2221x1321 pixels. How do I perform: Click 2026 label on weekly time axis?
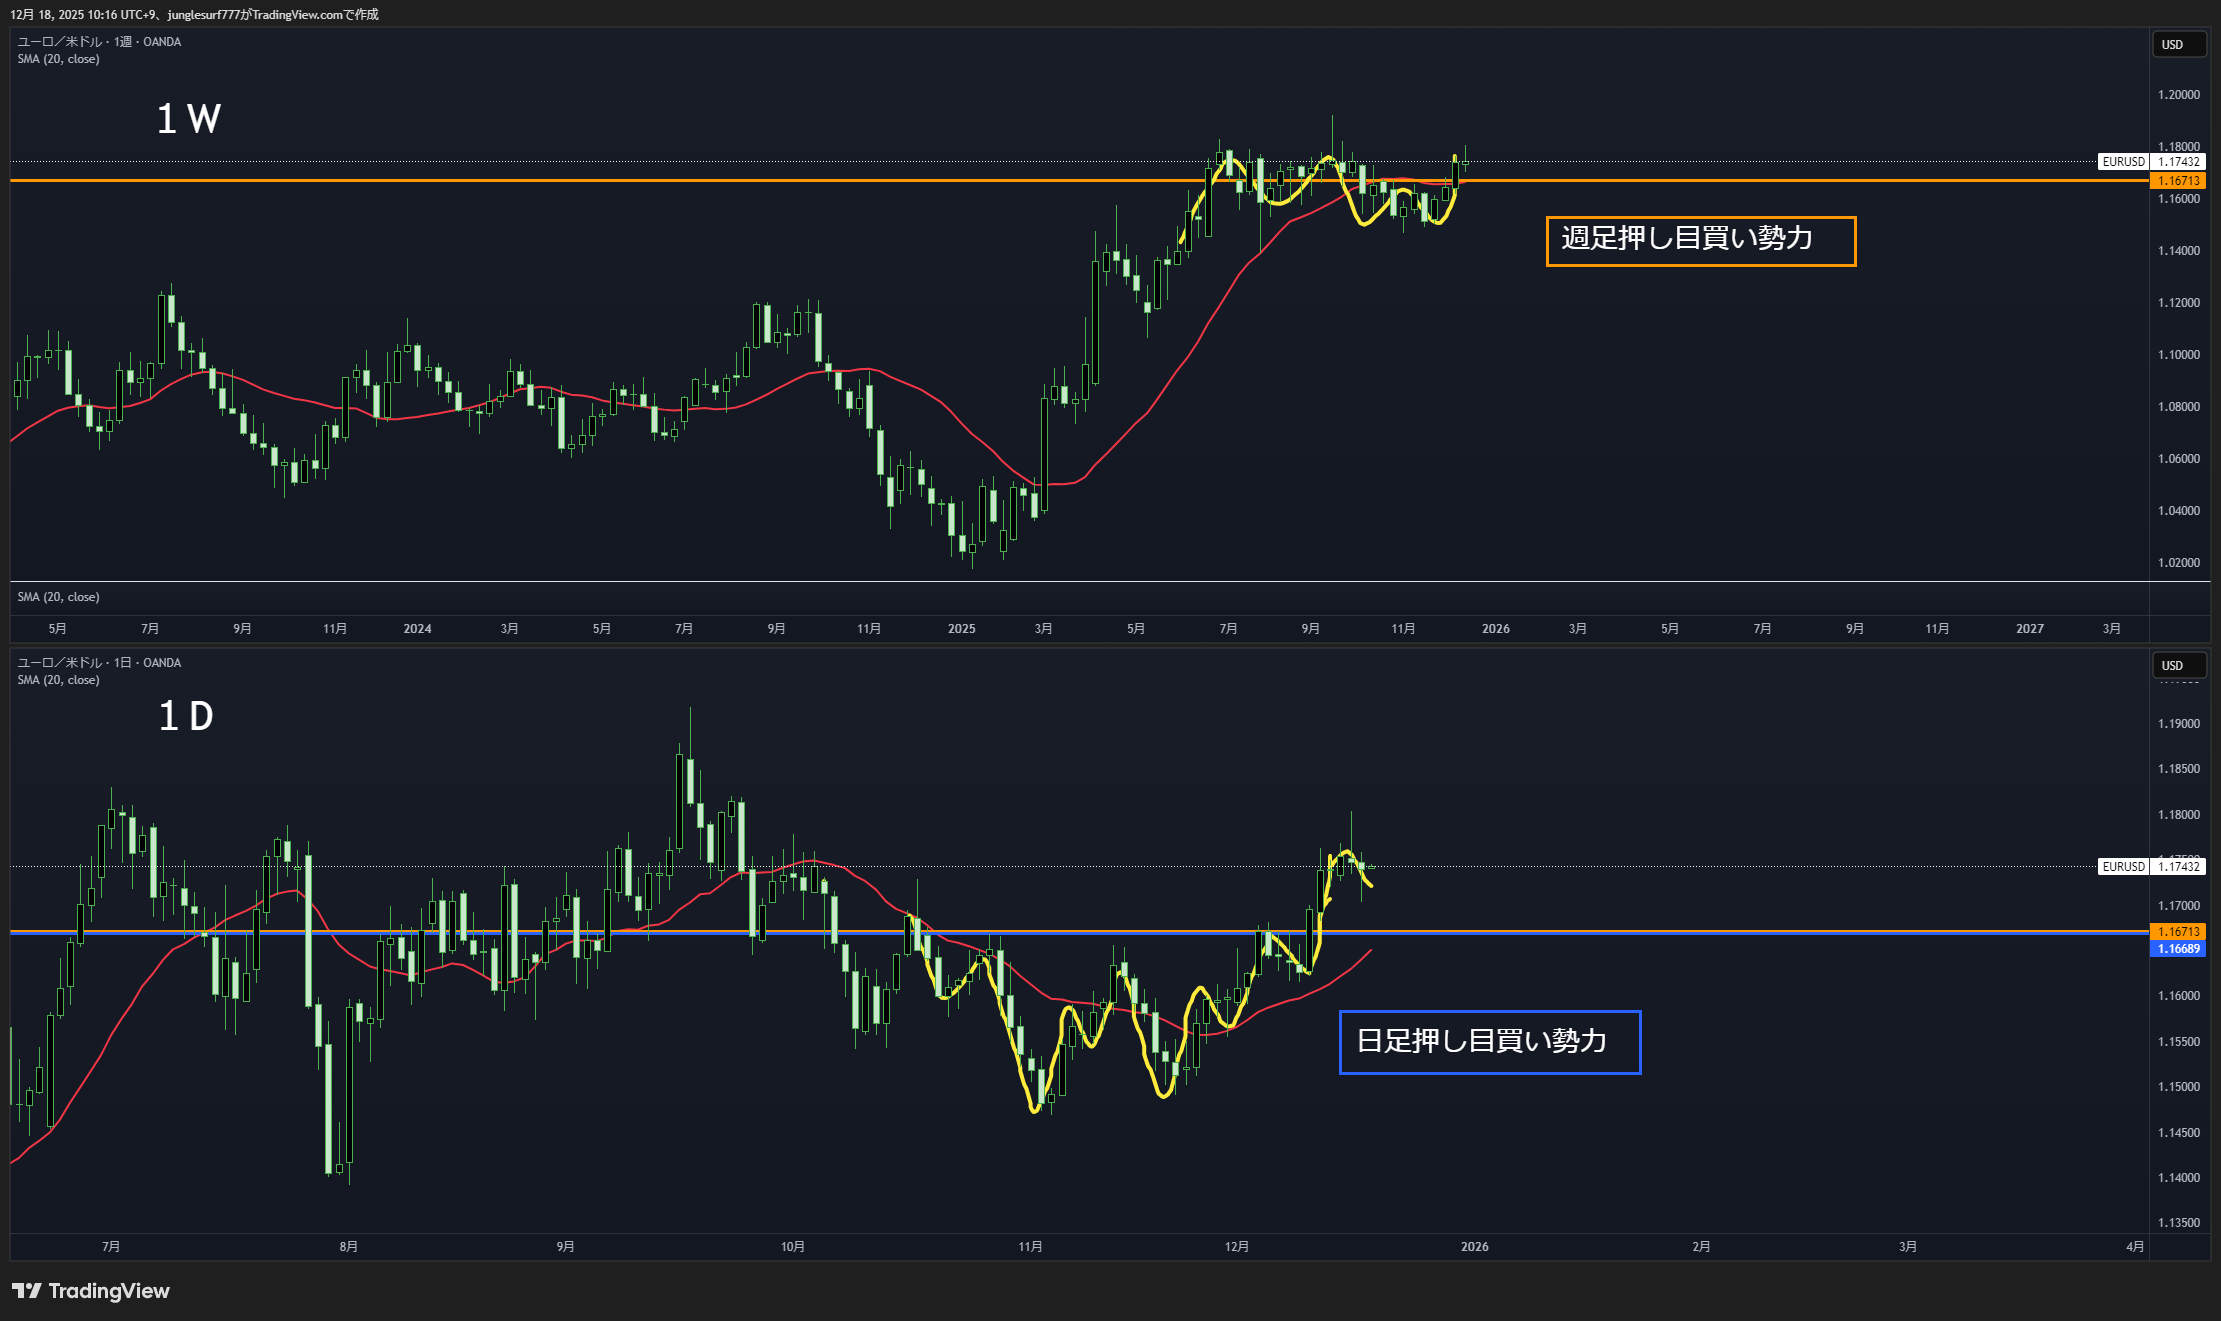1495,629
